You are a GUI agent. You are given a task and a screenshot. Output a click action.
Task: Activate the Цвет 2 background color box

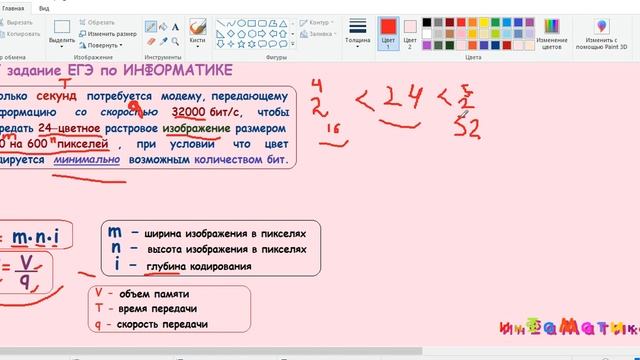410,33
